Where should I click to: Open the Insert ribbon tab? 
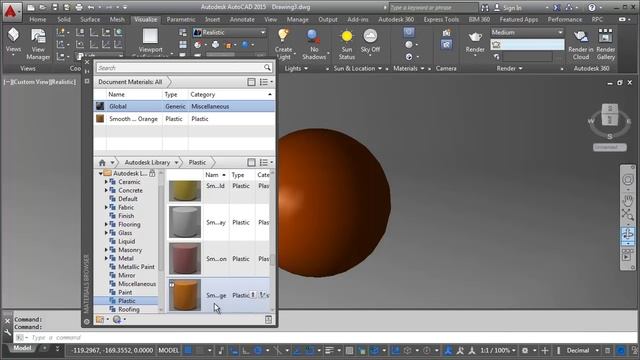click(x=212, y=20)
